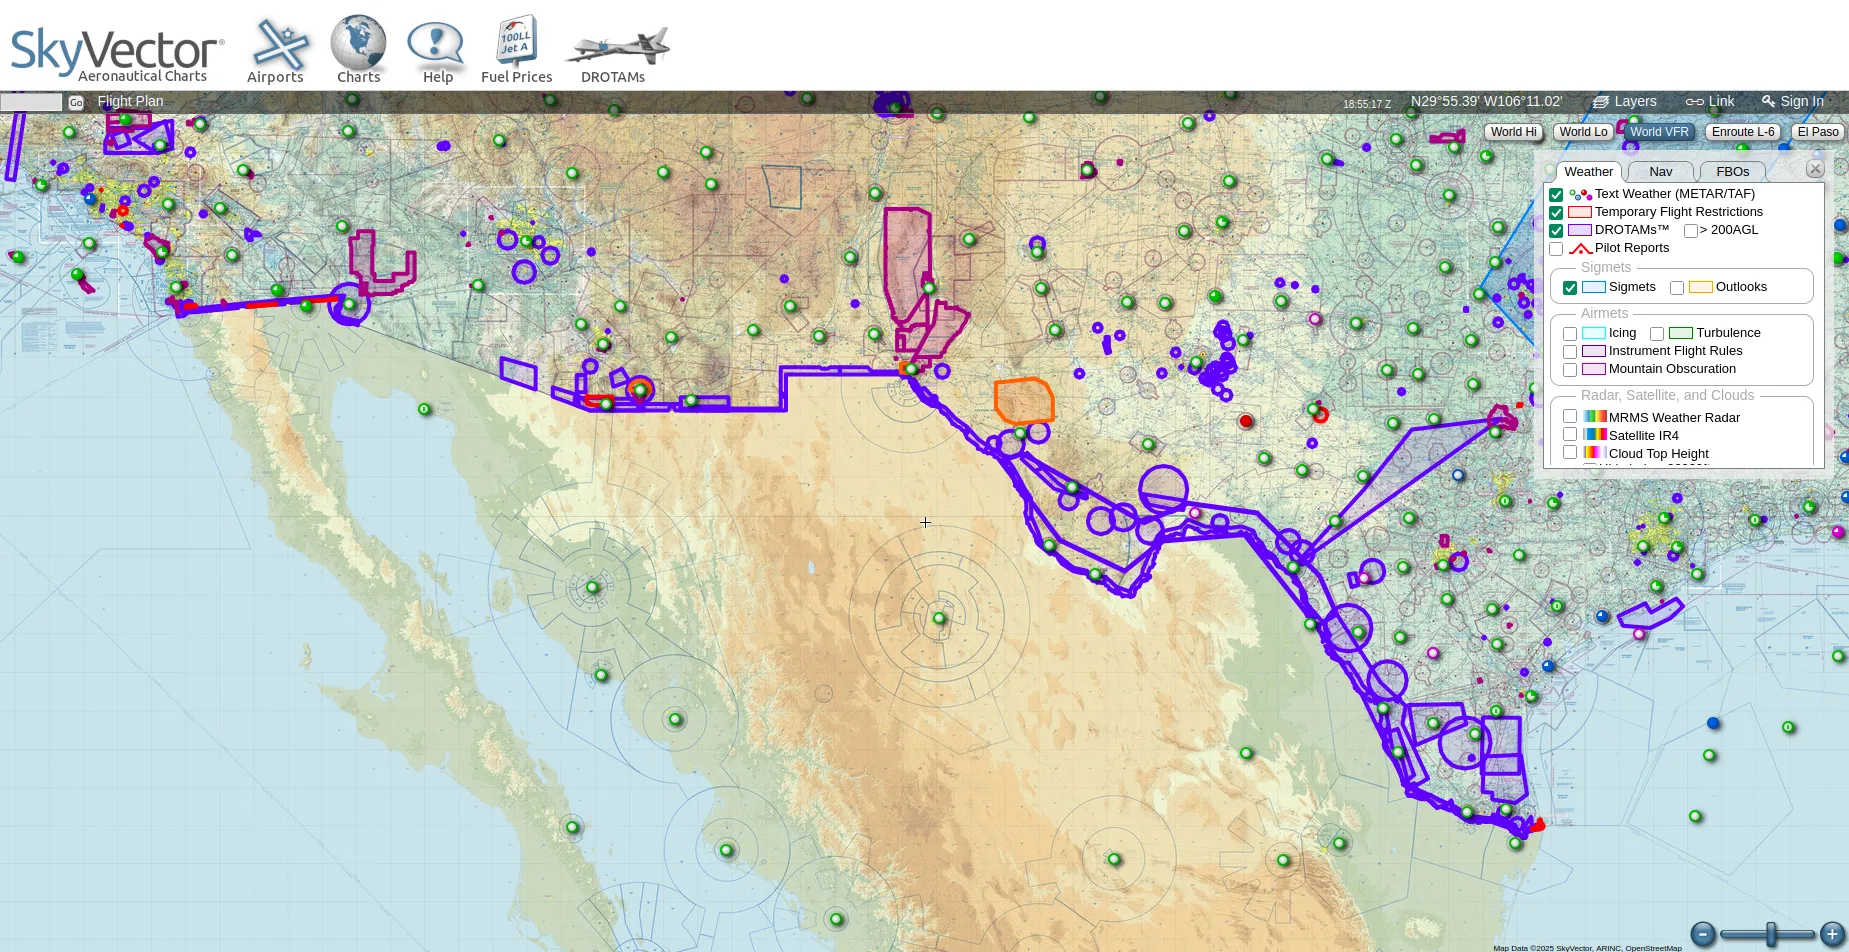Screen dimensions: 1849x952
Task: Open the Link dropdown
Action: [1710, 101]
